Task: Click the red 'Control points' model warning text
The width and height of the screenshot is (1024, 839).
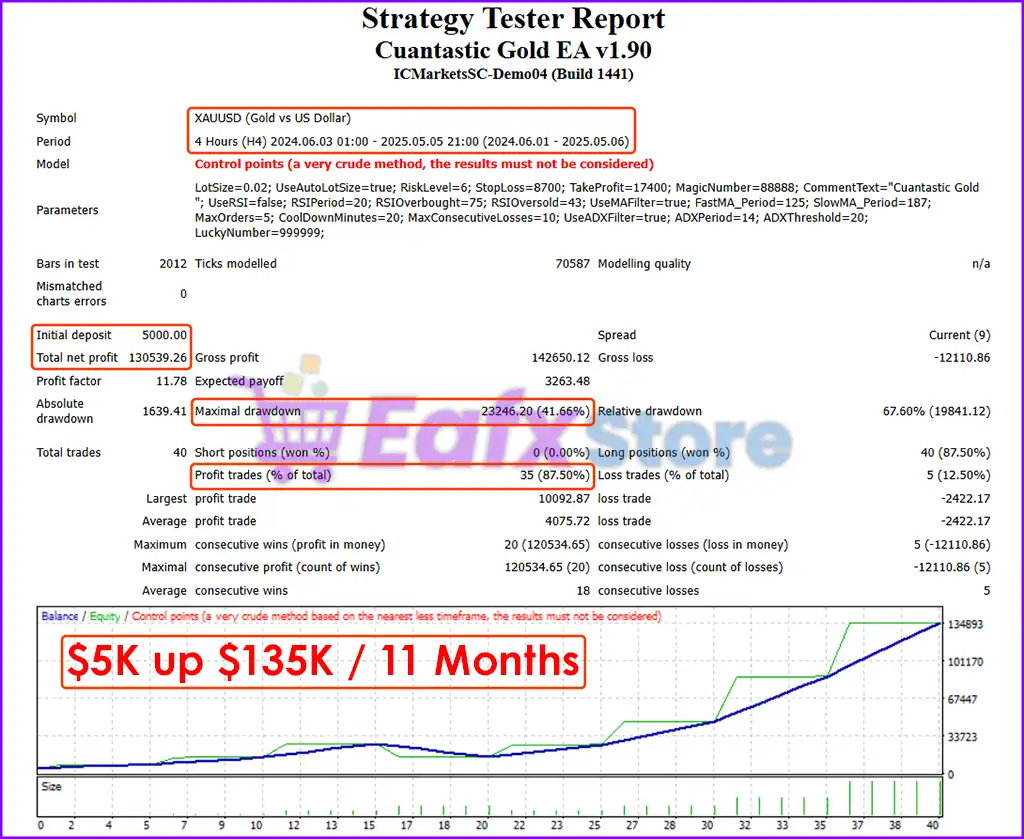Action: pyautogui.click(x=424, y=164)
